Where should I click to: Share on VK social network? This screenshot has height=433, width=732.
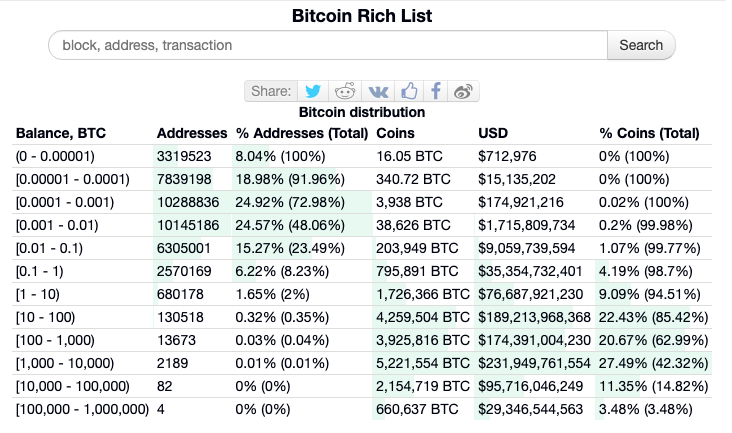[378, 91]
